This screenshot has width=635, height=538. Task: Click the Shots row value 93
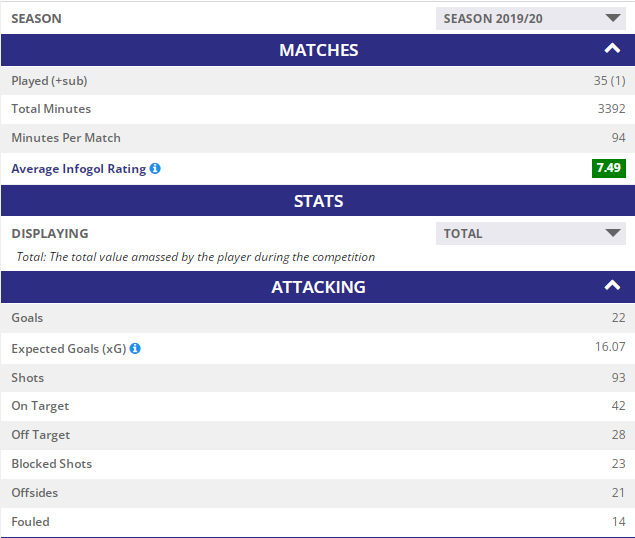pyautogui.click(x=618, y=378)
